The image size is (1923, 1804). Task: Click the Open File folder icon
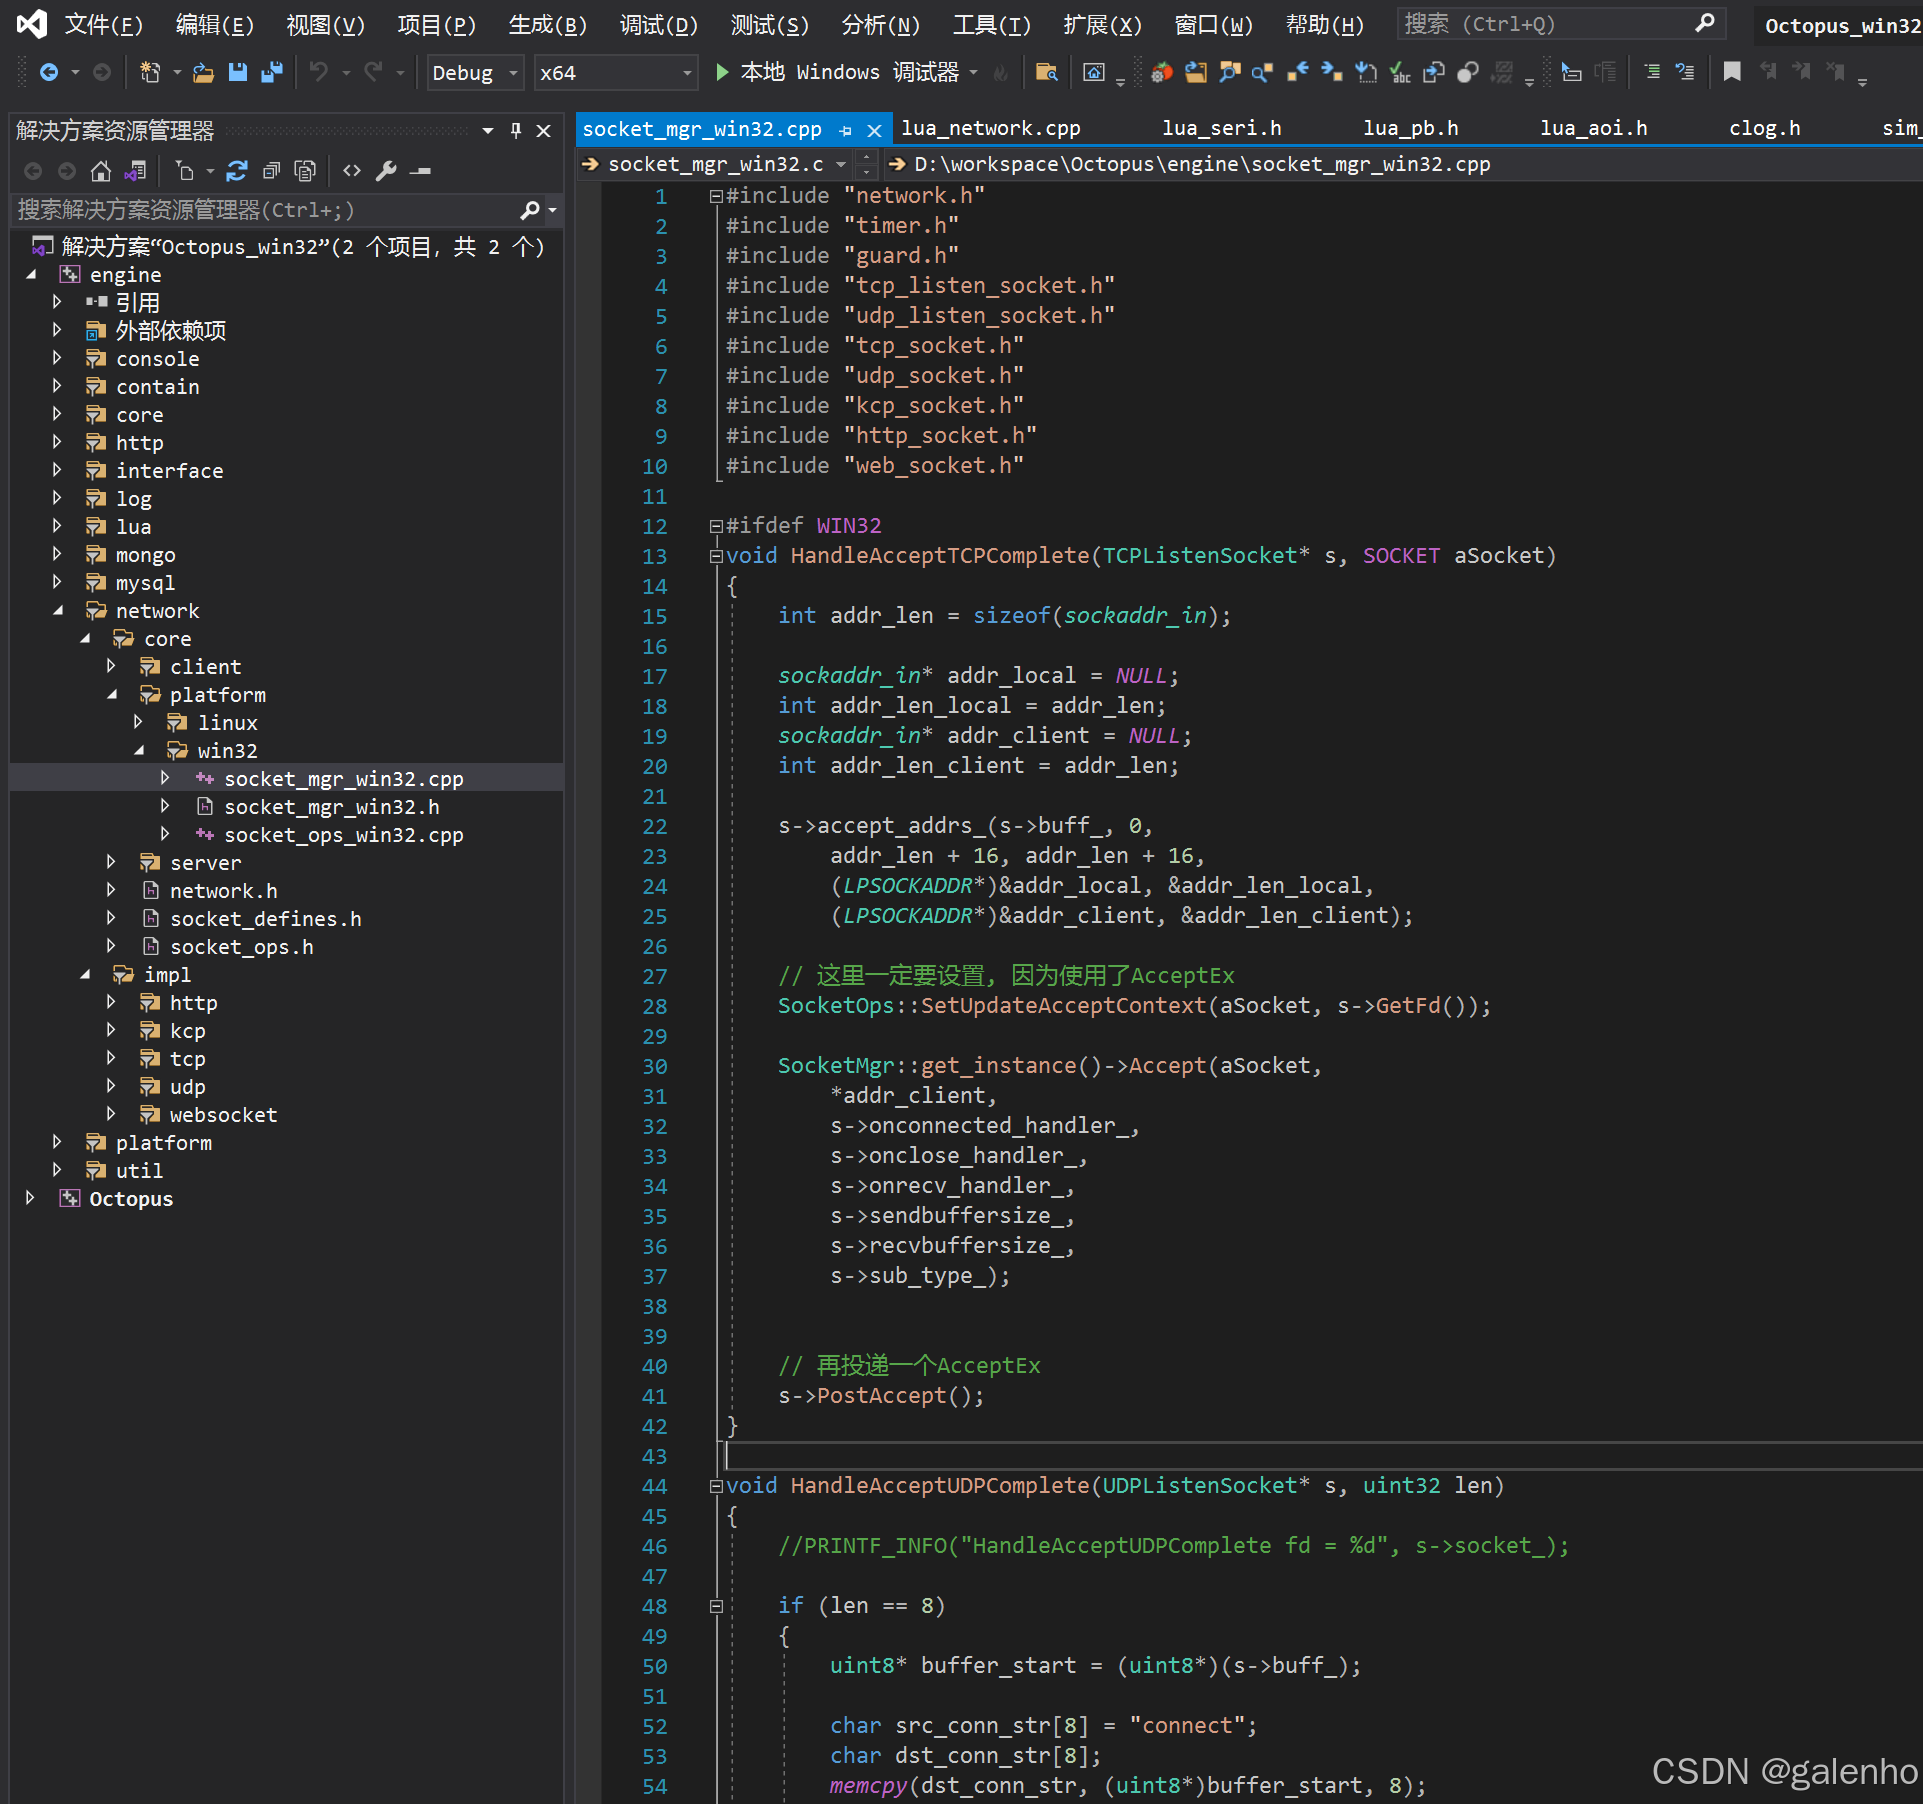click(x=203, y=72)
